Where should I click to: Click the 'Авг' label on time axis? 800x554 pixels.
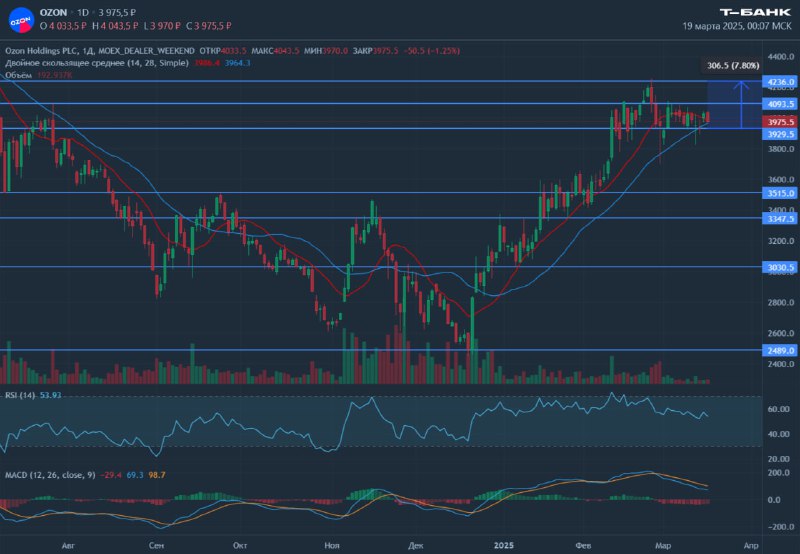pos(68,546)
